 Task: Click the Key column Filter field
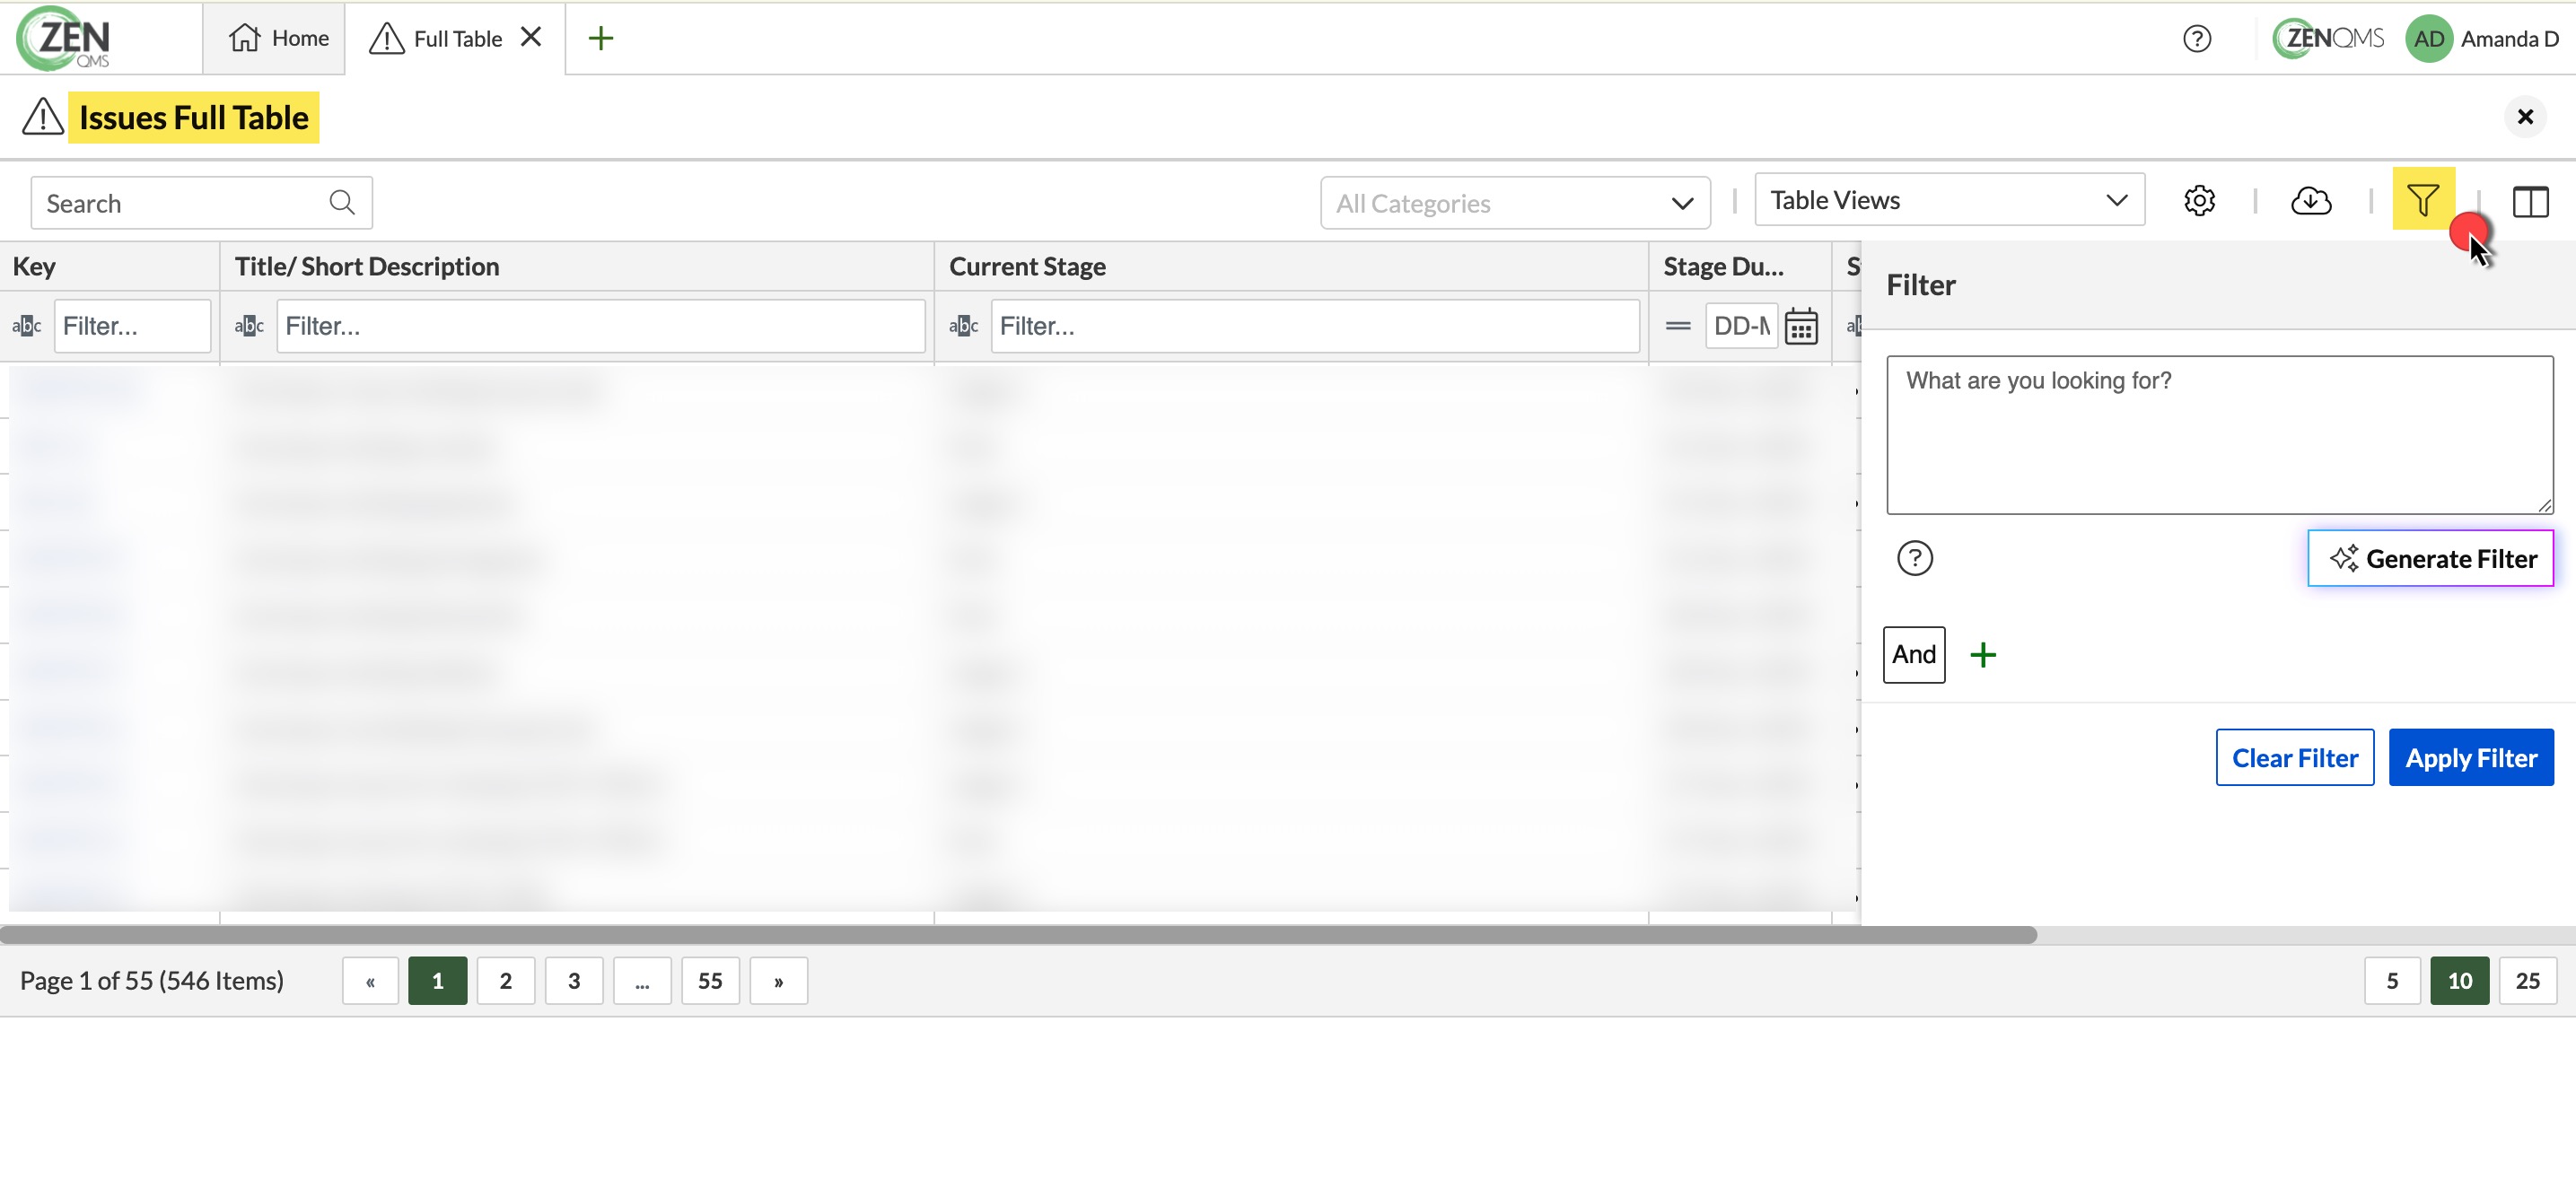click(132, 326)
